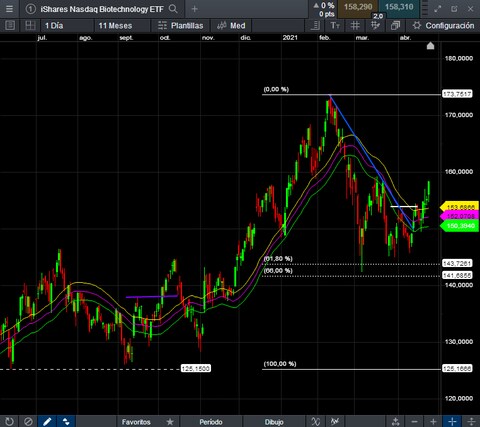Select the 143,7261 Fibonacci price label

point(457,263)
